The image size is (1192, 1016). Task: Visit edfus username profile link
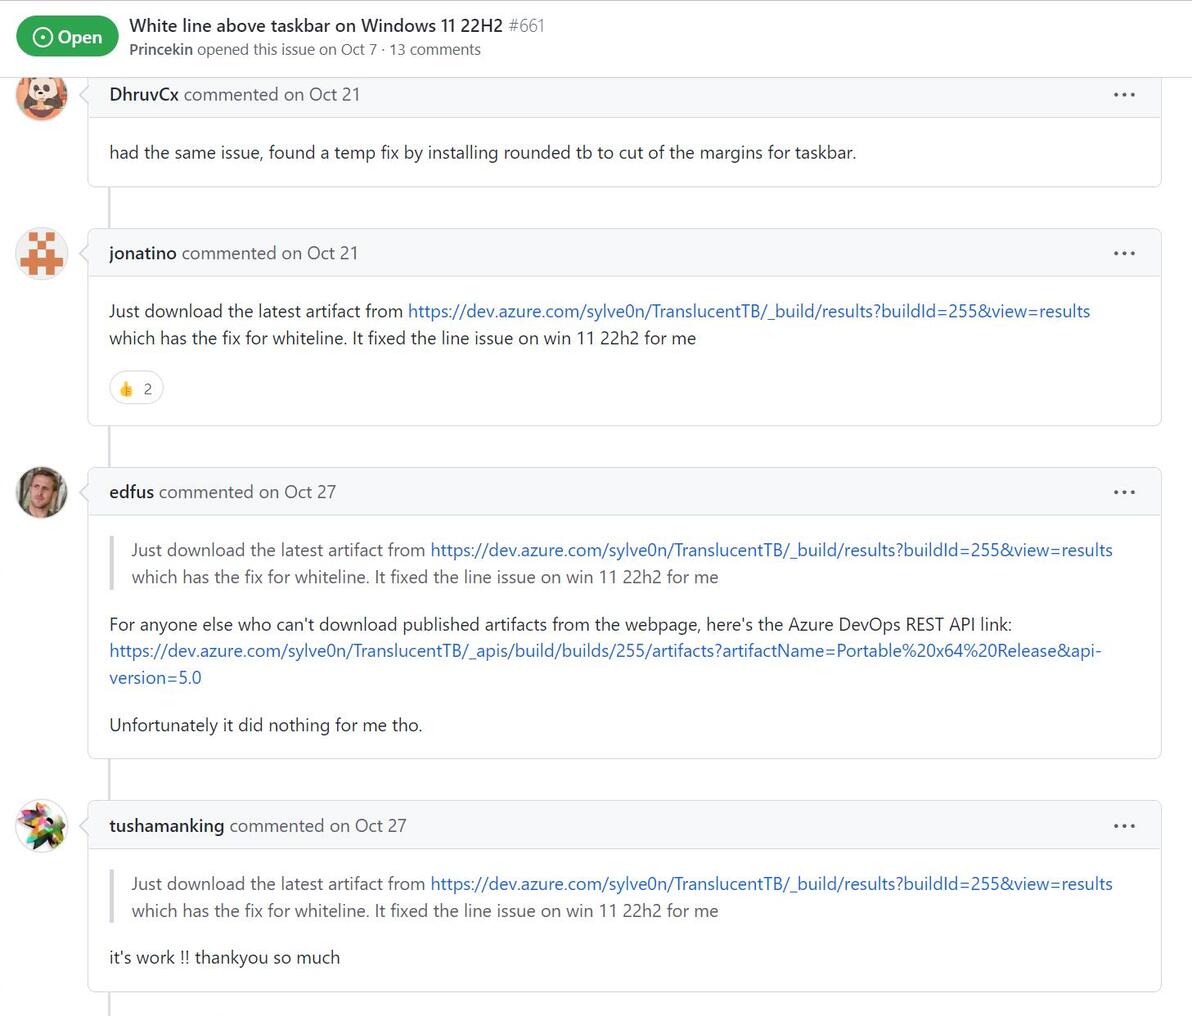[131, 492]
